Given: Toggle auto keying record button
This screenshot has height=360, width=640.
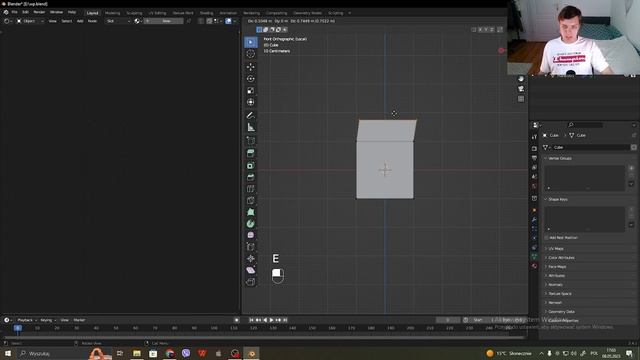Looking at the screenshot, I should coord(237,320).
